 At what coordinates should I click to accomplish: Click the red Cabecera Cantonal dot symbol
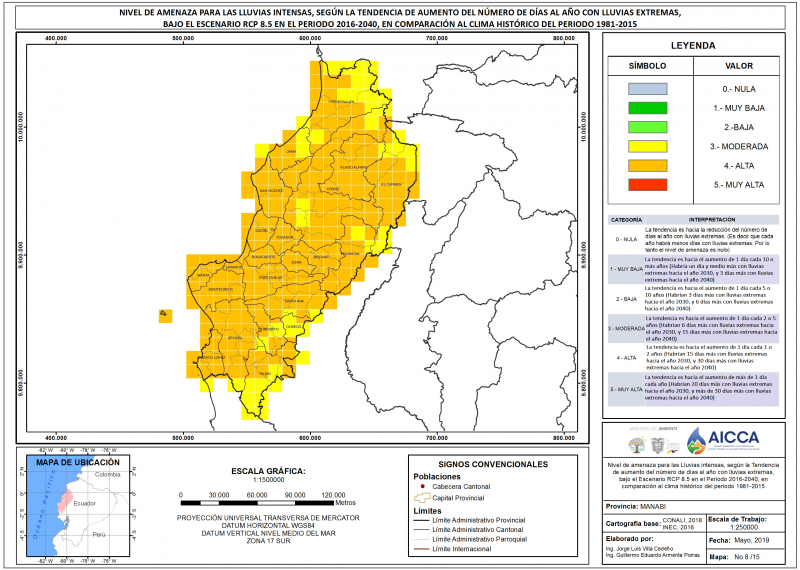423,487
